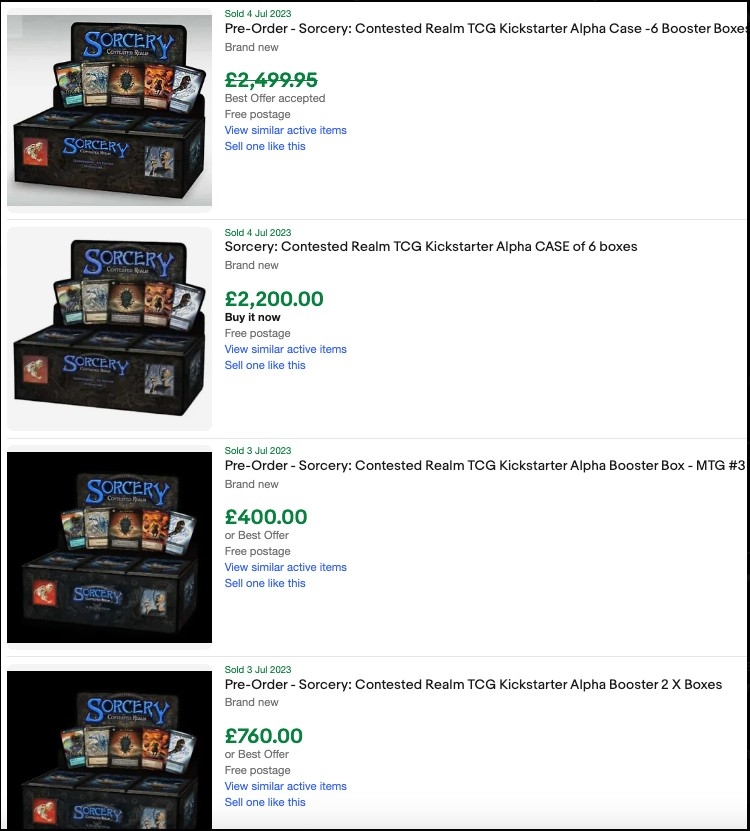Click Sell one like this under the £2,200.00 listing
750x831 pixels.
point(265,365)
